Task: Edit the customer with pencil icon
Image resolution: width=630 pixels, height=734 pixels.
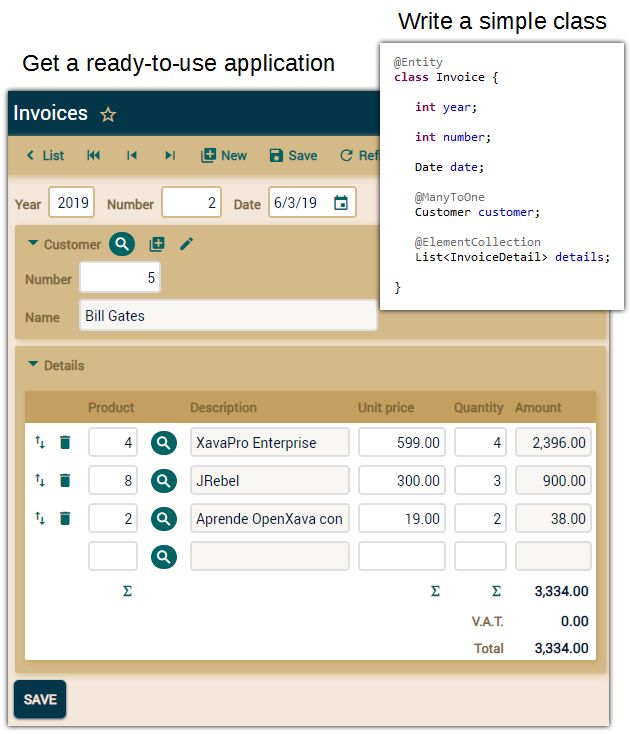Action: [x=186, y=244]
